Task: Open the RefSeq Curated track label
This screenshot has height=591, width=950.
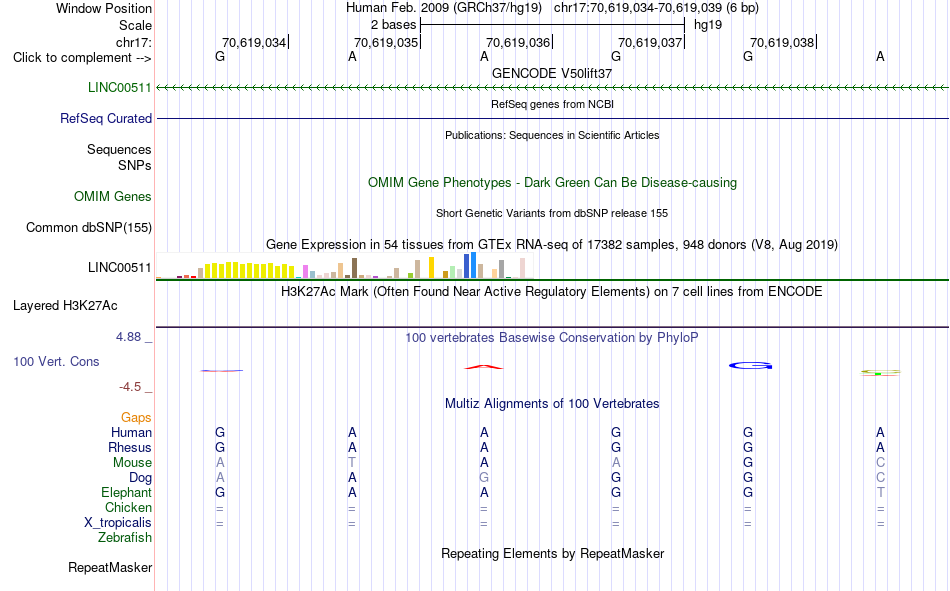Action: point(106,118)
